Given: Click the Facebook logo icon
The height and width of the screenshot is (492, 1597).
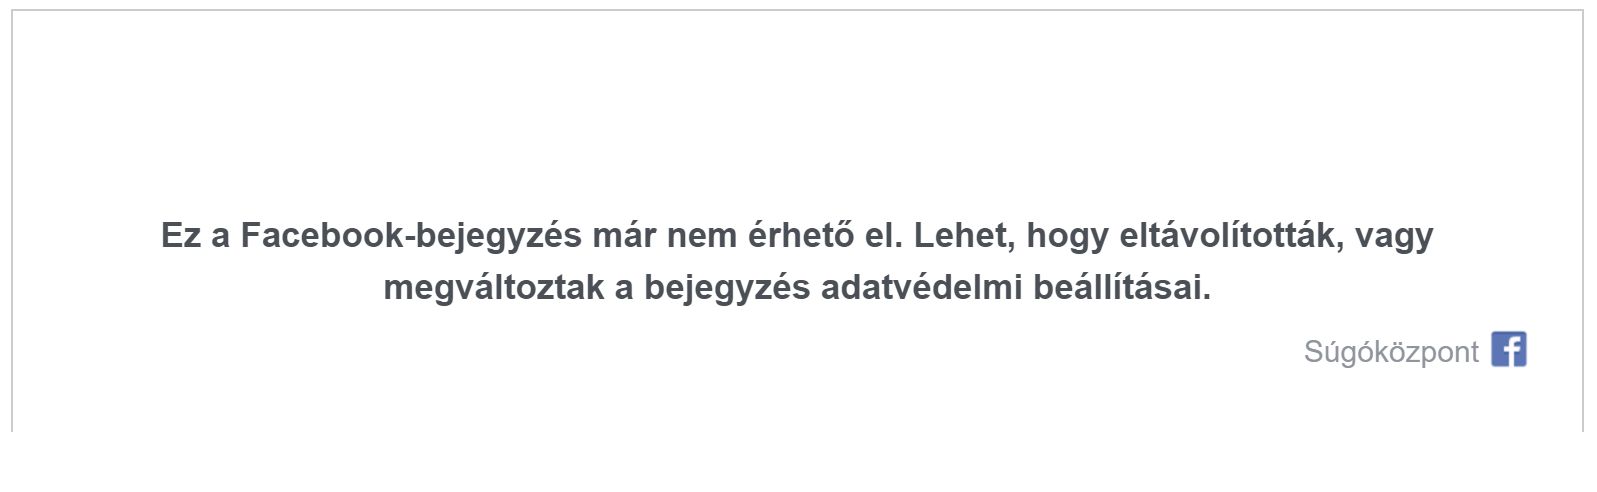Looking at the screenshot, I should [1508, 349].
